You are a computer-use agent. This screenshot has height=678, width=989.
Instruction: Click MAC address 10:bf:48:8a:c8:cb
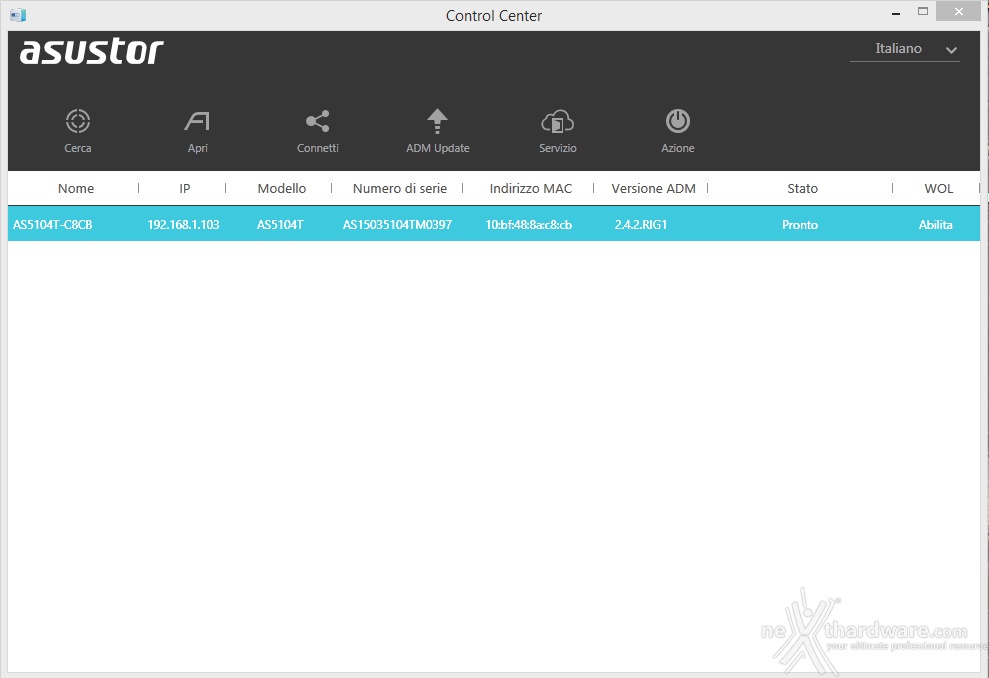pyautogui.click(x=529, y=225)
